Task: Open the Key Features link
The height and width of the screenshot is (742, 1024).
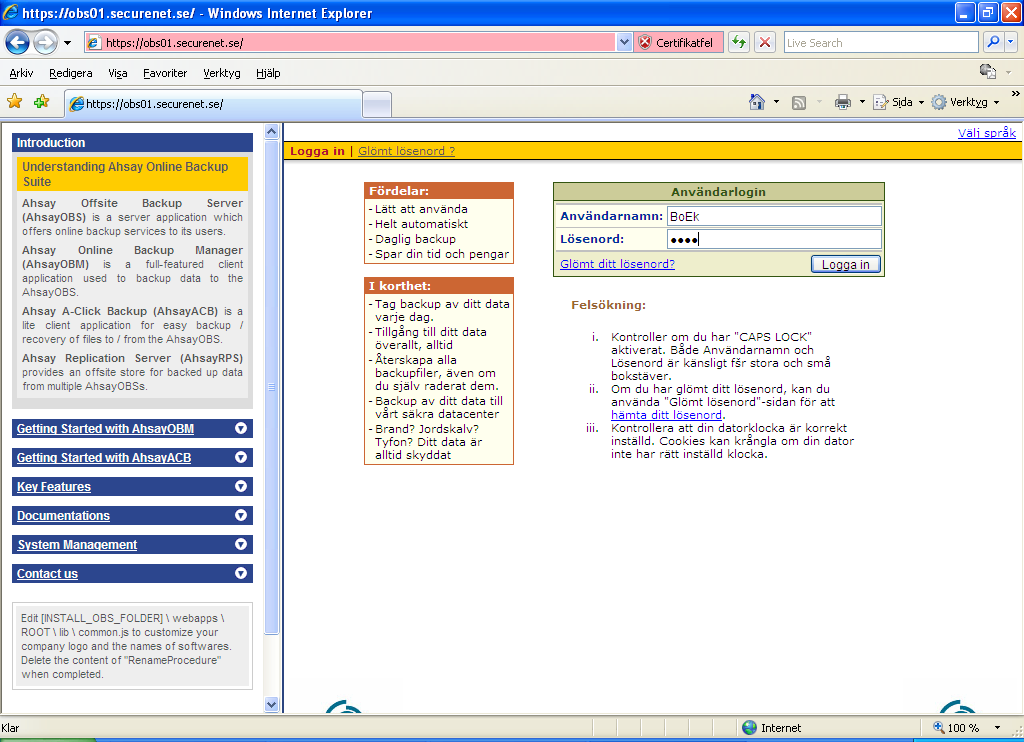Action: tap(54, 487)
